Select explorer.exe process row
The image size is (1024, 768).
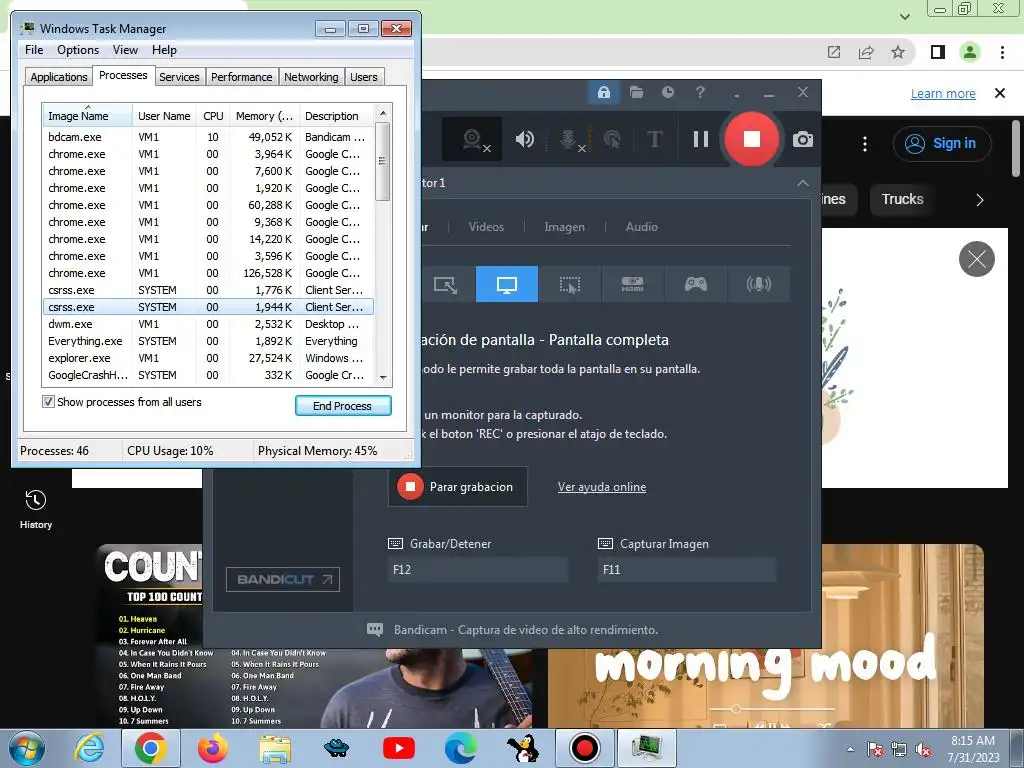[208, 358]
